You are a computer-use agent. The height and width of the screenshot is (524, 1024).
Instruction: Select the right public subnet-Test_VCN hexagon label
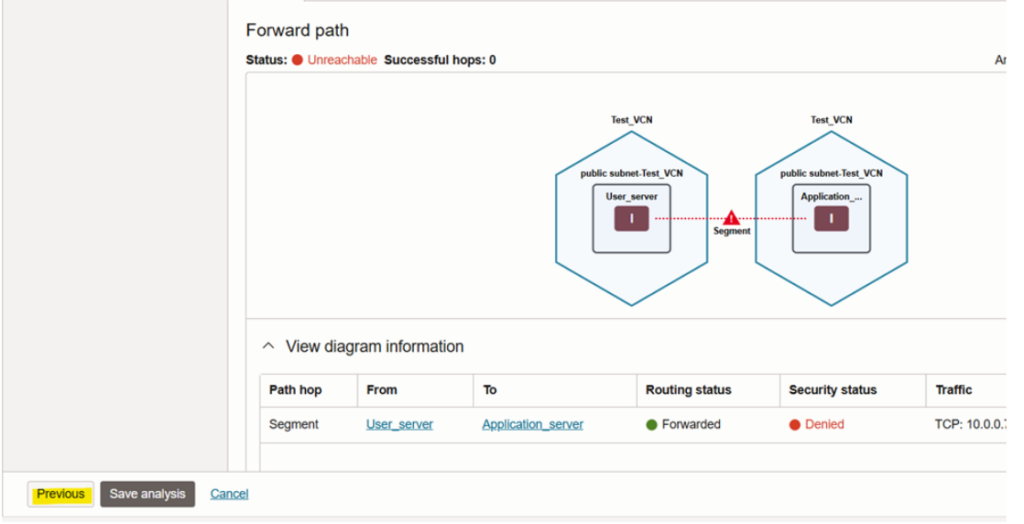point(831,173)
